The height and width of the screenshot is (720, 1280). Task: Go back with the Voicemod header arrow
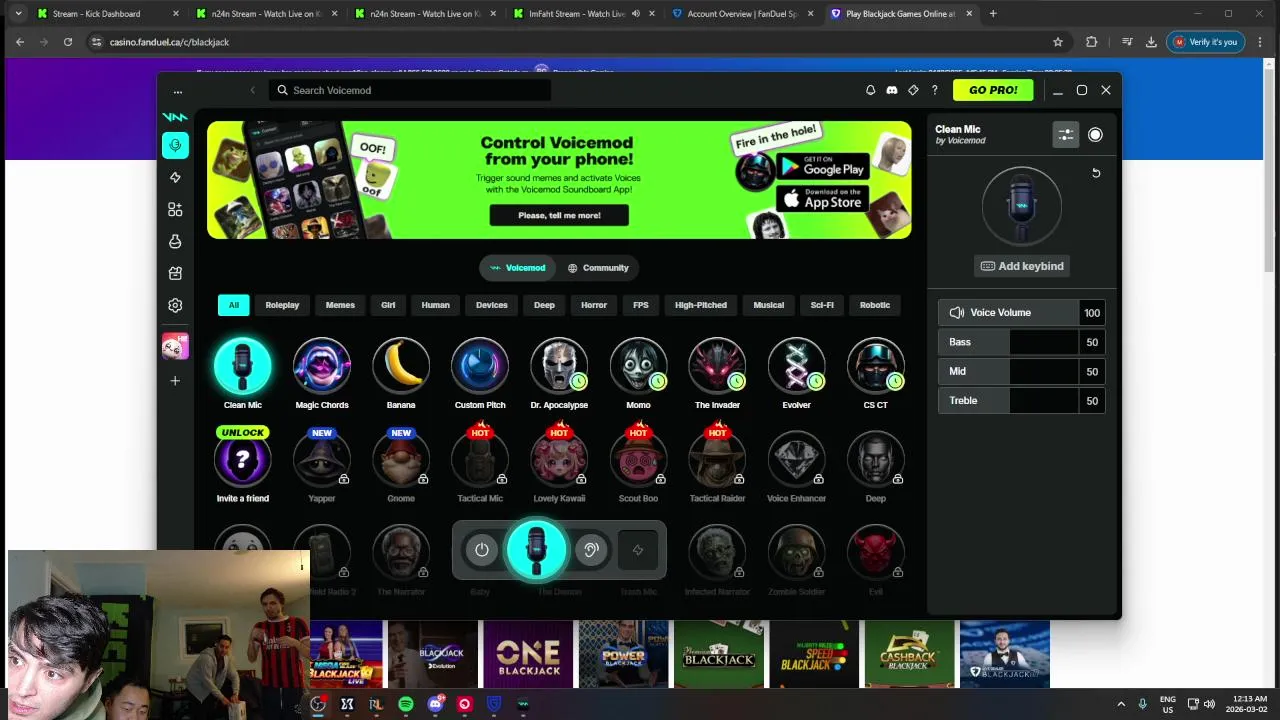point(252,90)
